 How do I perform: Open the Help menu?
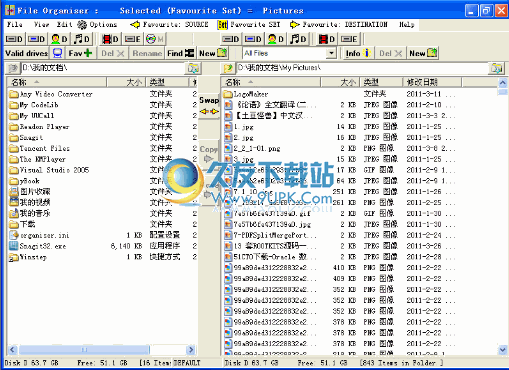(407, 24)
